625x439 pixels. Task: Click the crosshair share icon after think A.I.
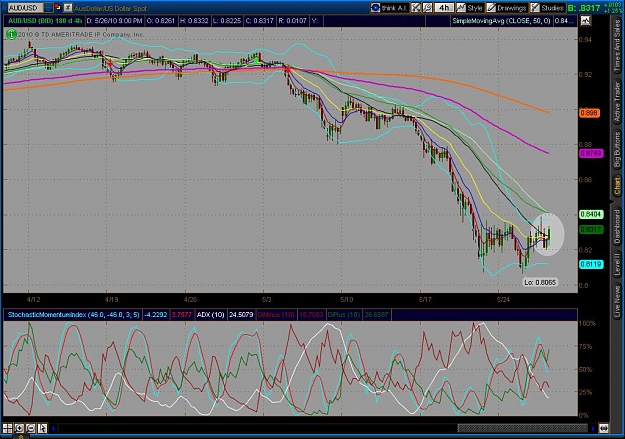point(416,8)
